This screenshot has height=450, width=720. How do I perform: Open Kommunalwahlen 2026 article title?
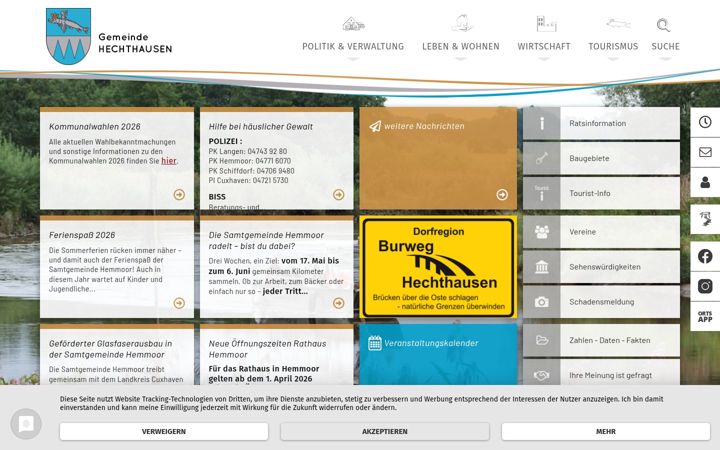click(x=95, y=127)
